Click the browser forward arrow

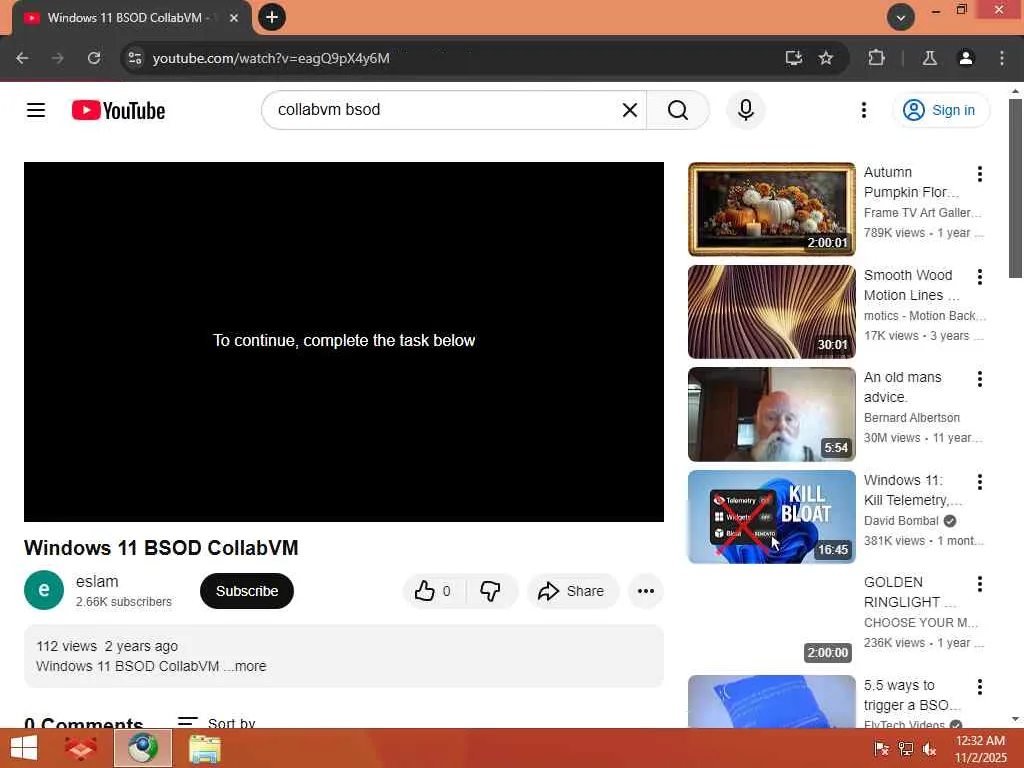click(57, 58)
